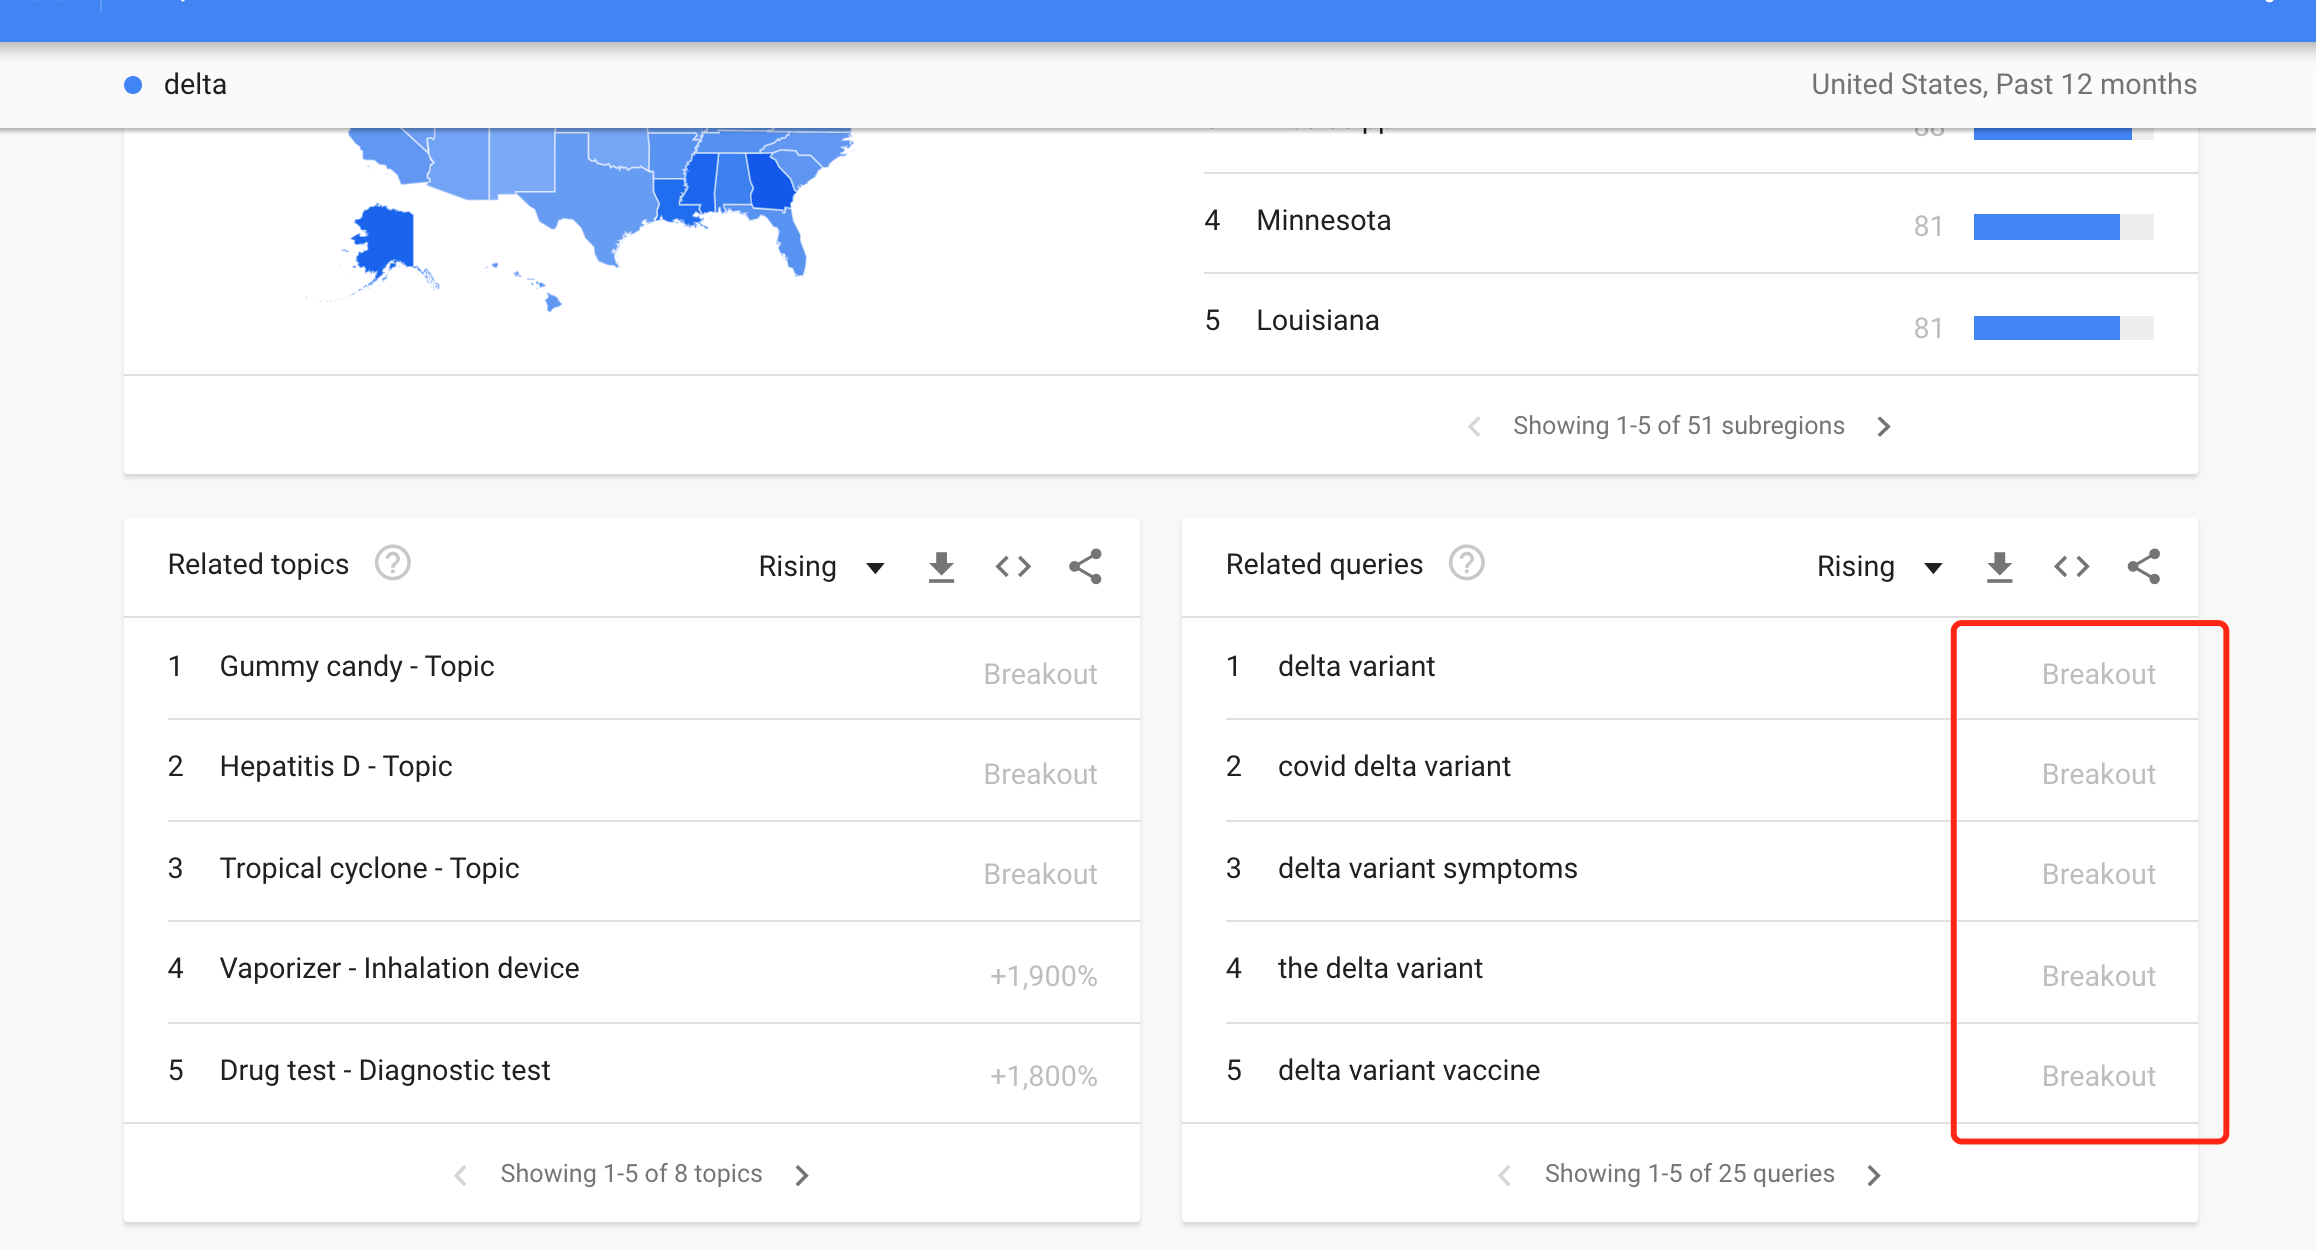The height and width of the screenshot is (1250, 2316).
Task: Download the Related queries data
Action: pos(1999,567)
